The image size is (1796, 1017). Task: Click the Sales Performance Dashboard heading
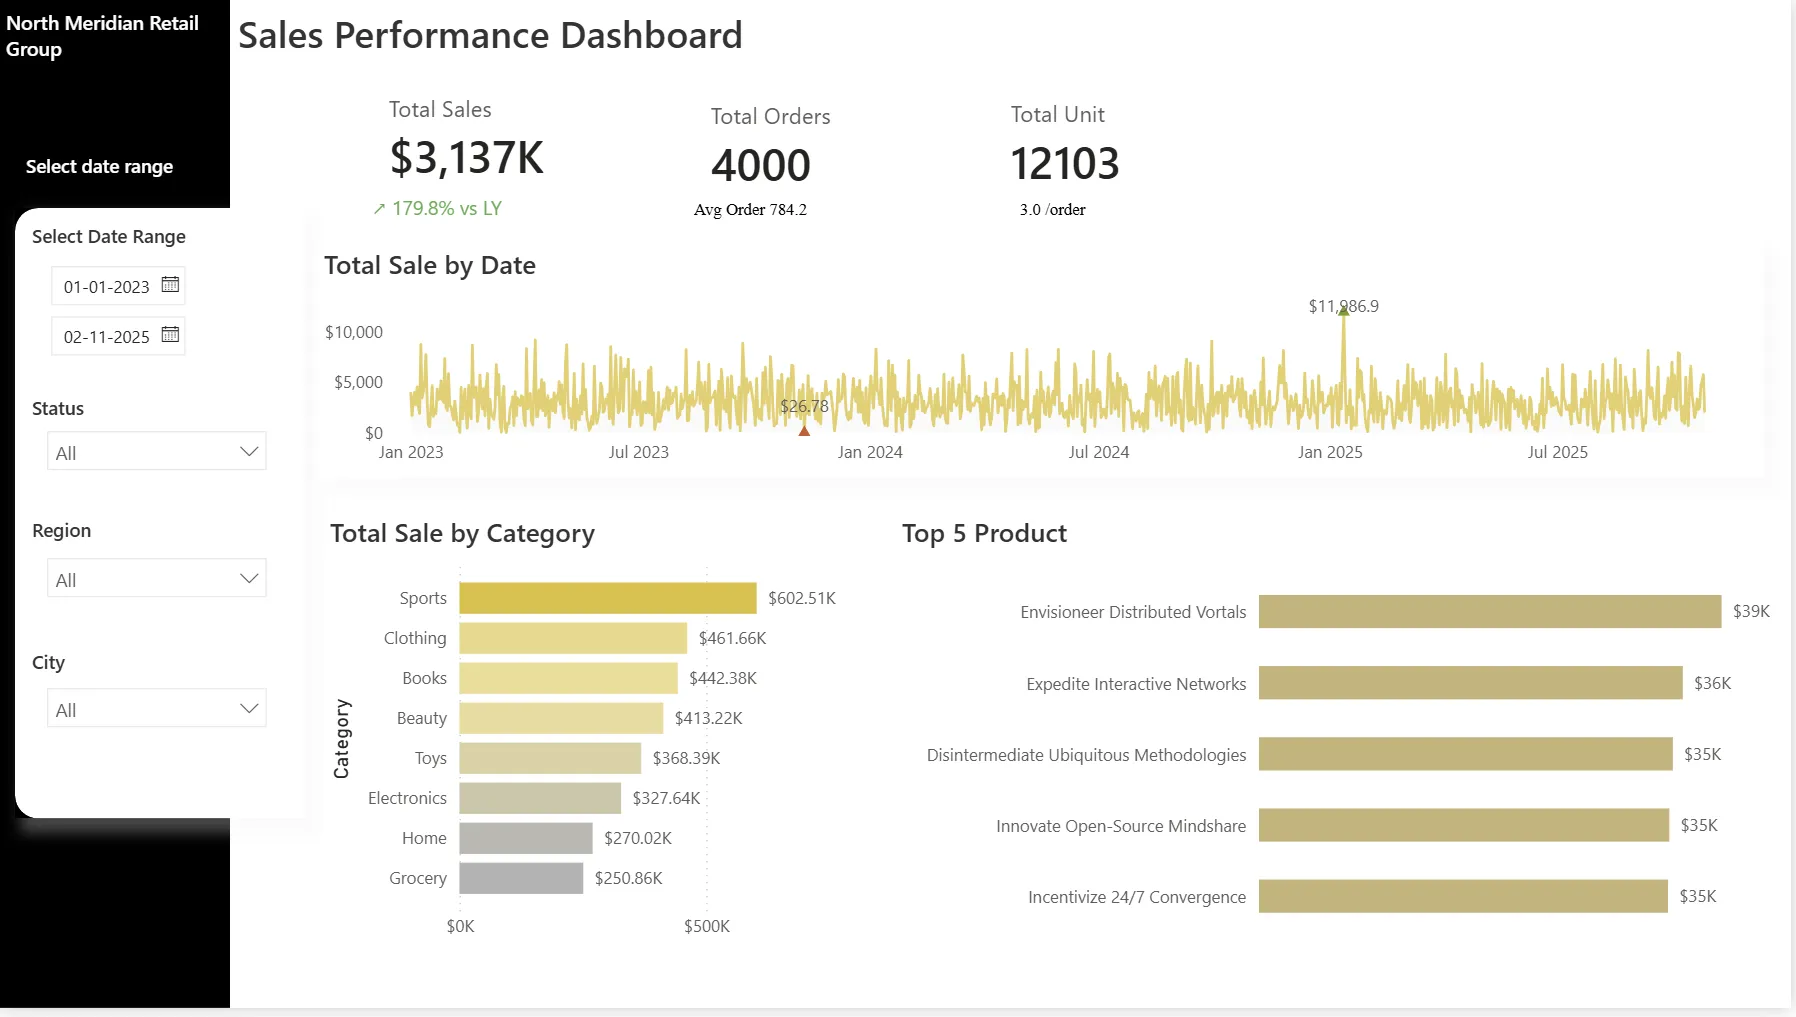490,35
